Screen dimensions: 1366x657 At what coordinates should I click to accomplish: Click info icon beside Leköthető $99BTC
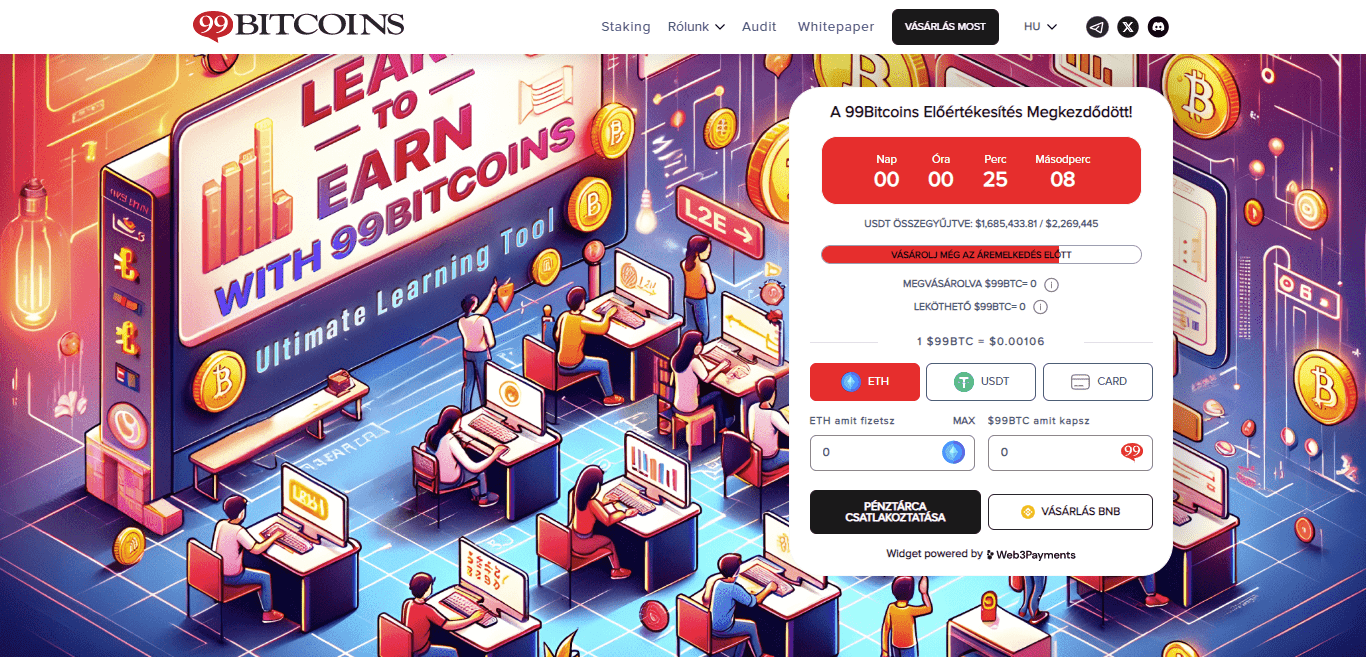1040,307
